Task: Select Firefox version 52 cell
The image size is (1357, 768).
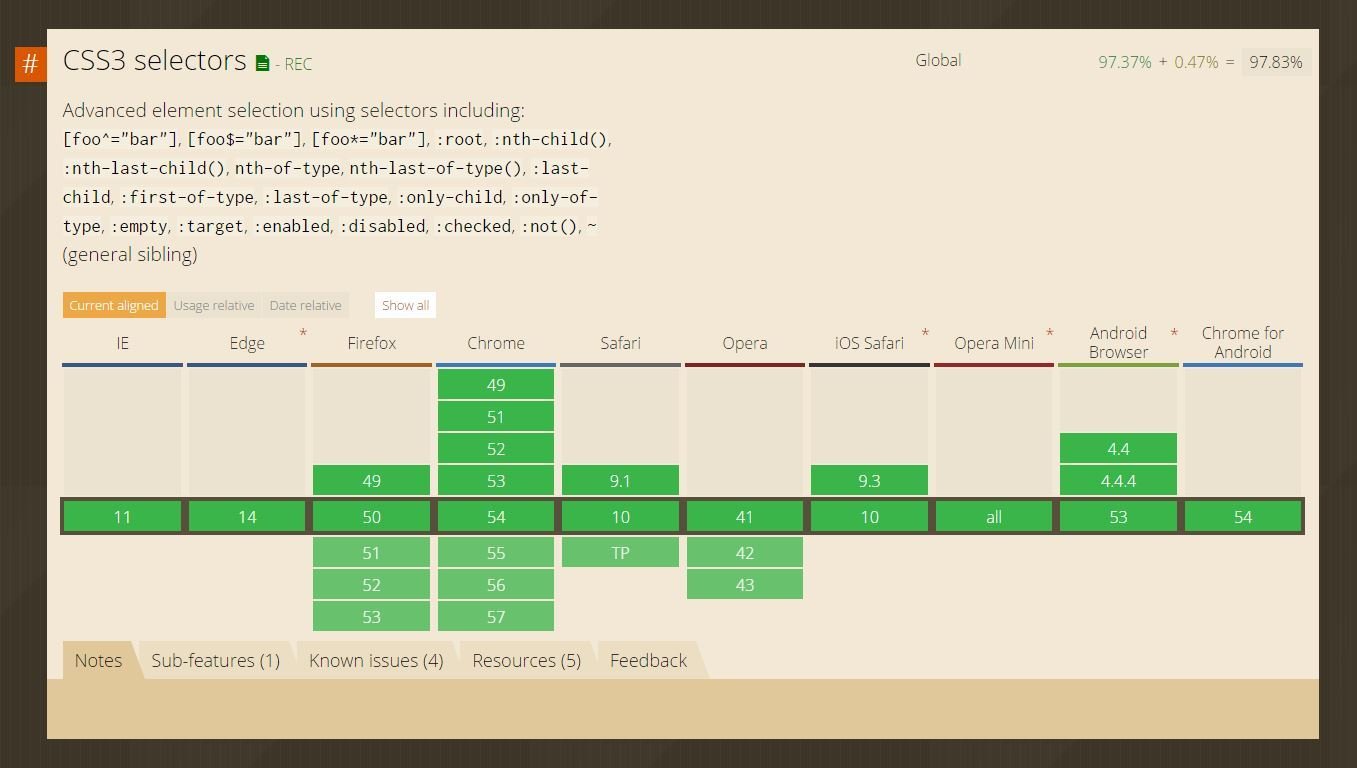Action: (371, 585)
